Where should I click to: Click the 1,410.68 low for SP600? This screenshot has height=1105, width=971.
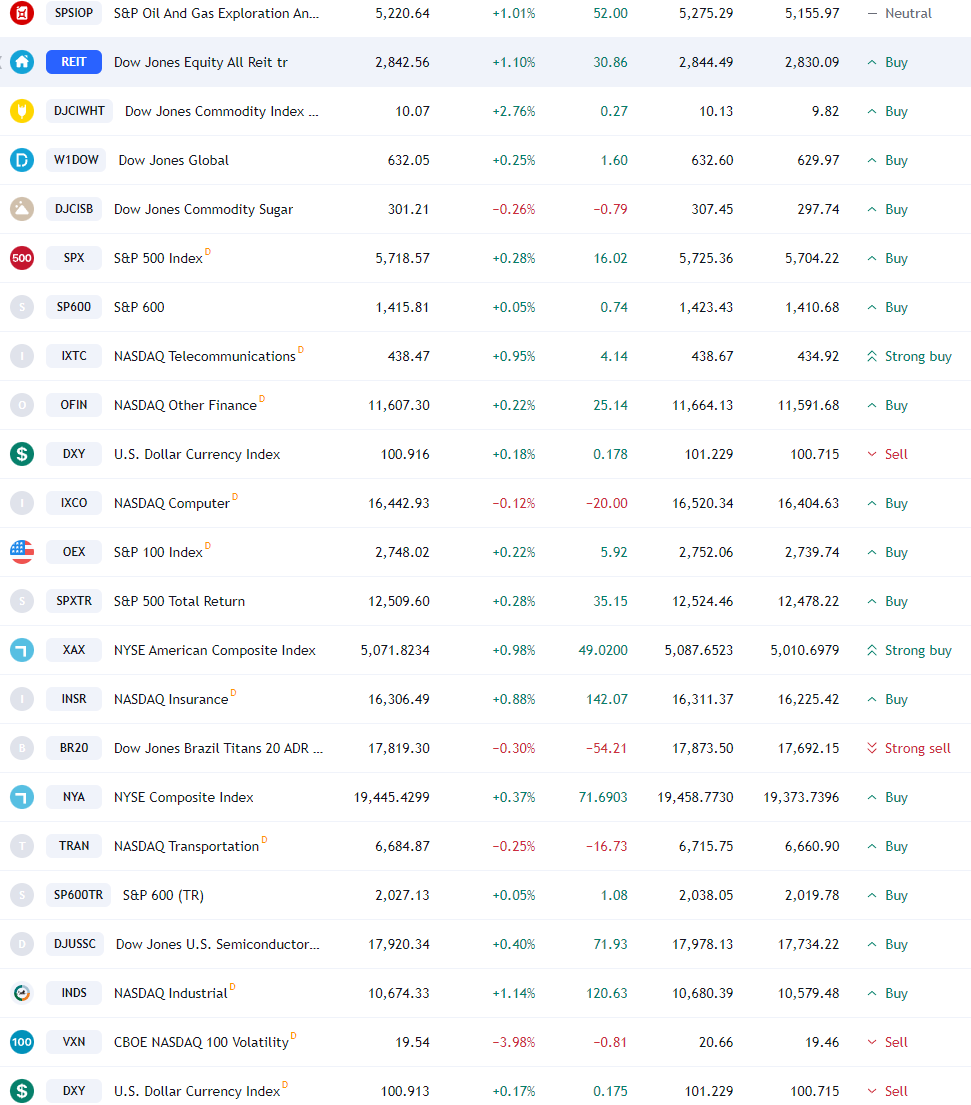(x=812, y=307)
